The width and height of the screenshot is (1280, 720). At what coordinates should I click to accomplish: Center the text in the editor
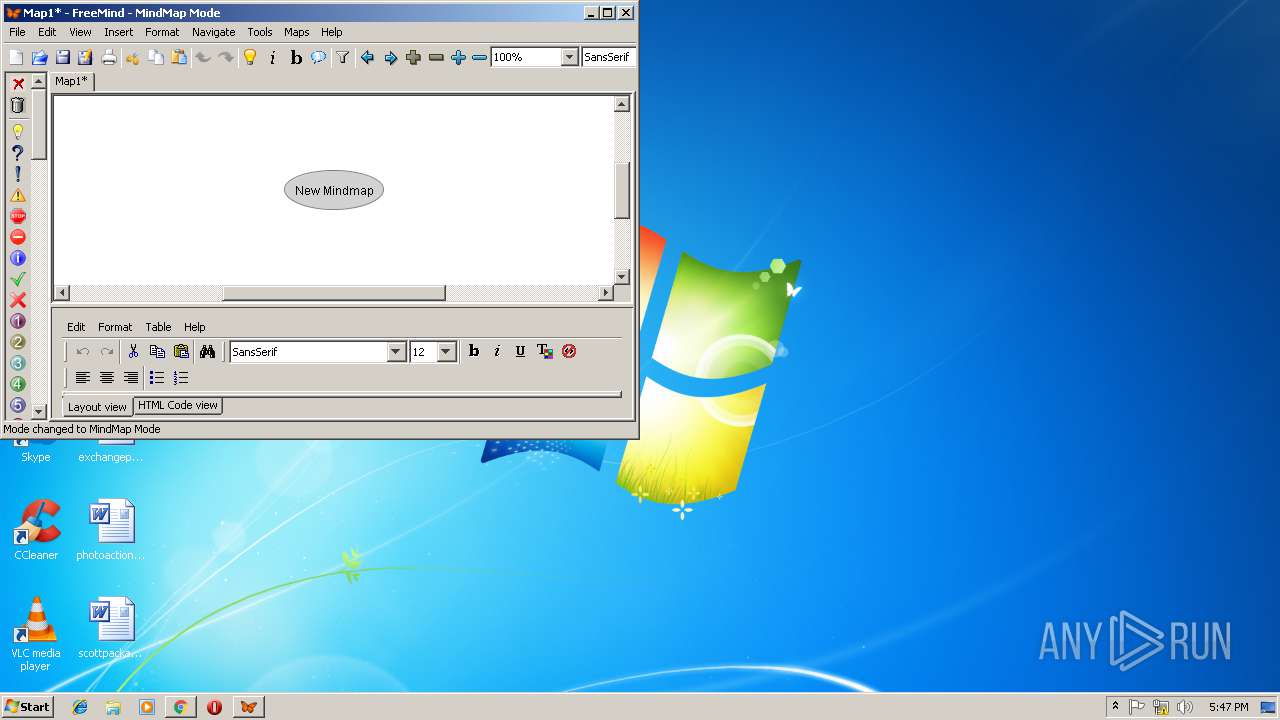coord(107,378)
